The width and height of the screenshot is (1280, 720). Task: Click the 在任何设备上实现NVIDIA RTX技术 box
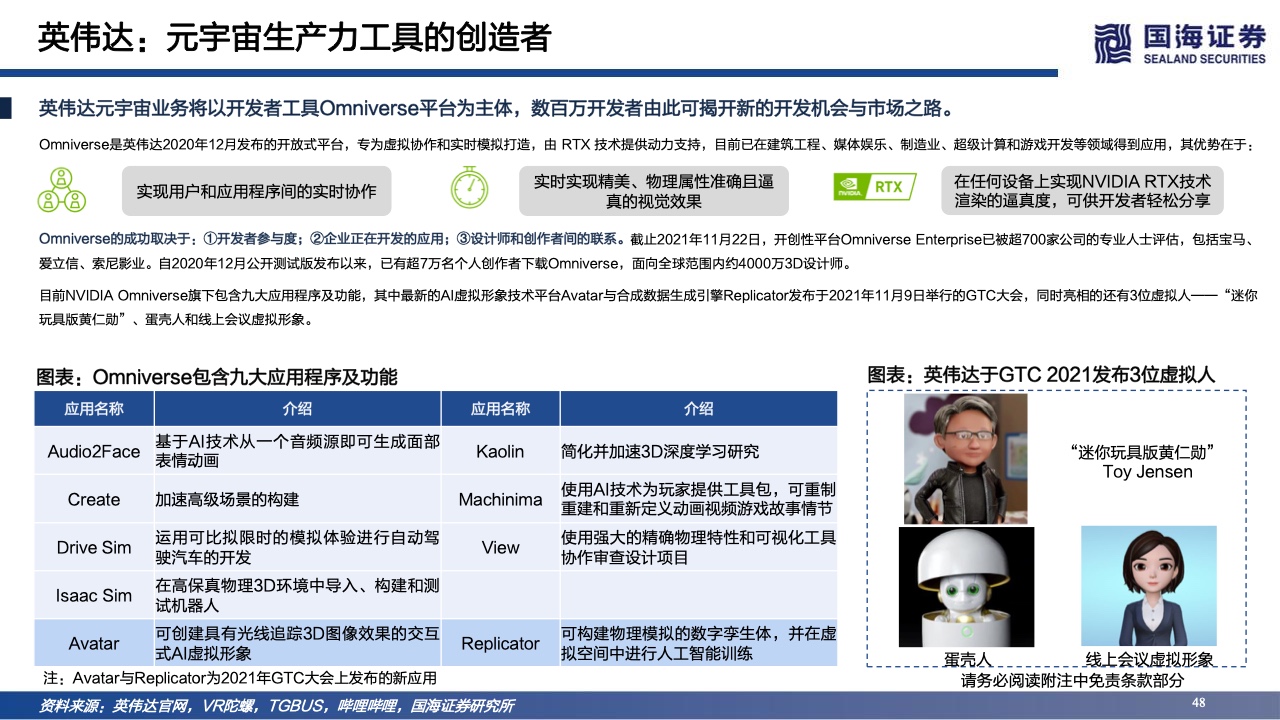1083,191
